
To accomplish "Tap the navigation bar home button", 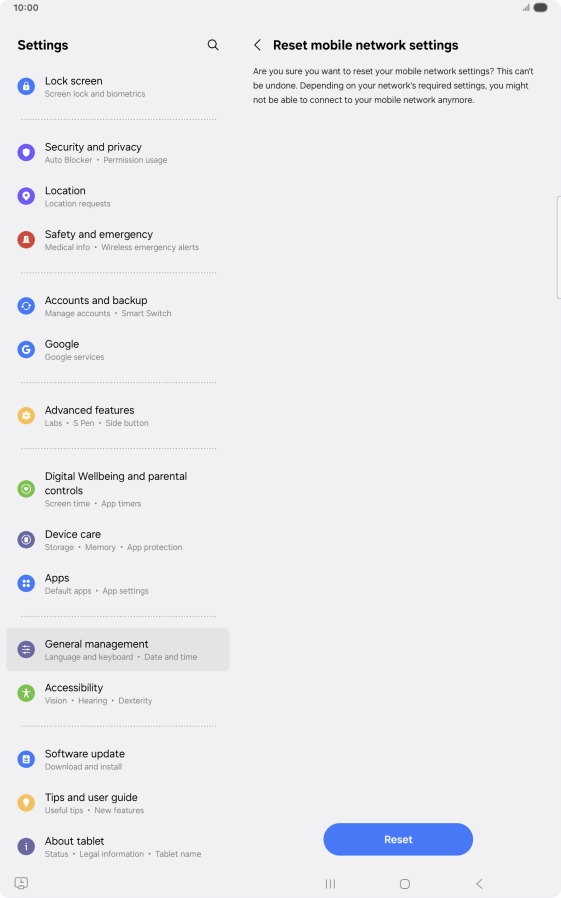I will [x=405, y=884].
